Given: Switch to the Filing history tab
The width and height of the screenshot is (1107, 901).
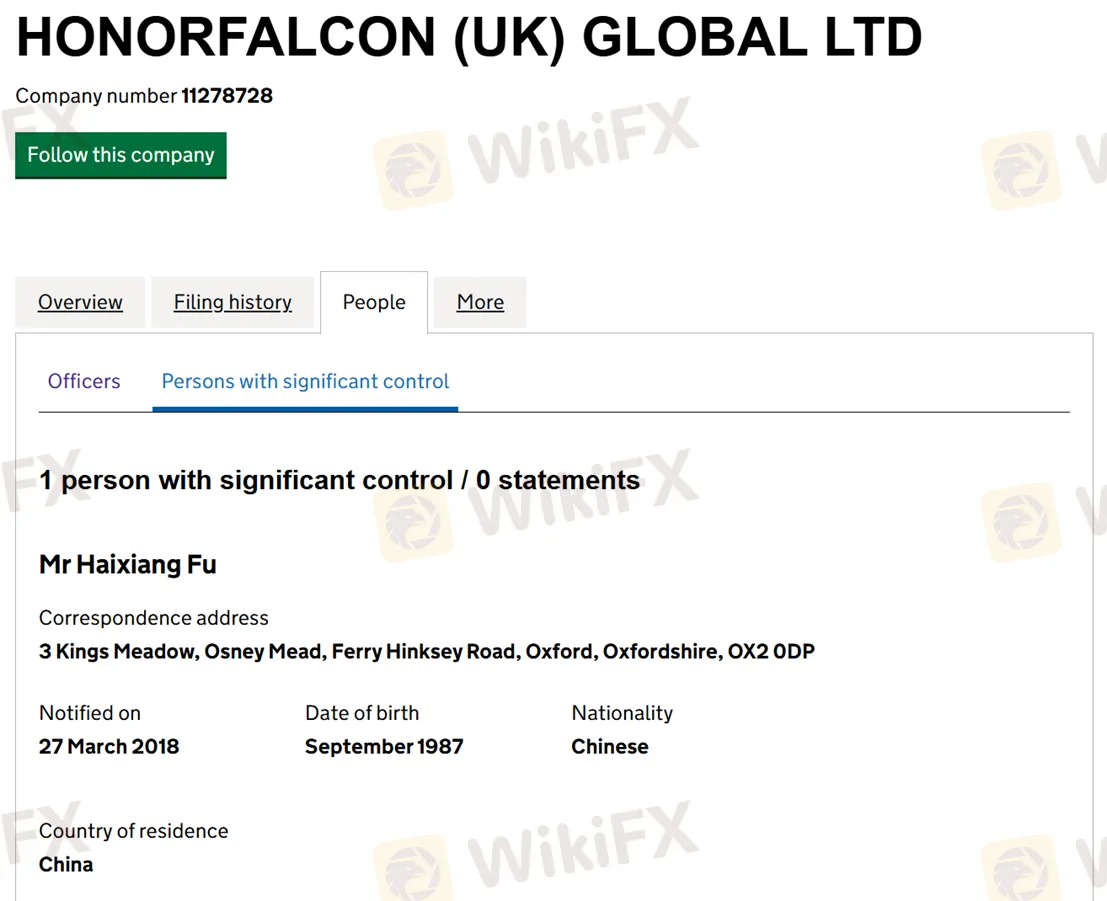Looking at the screenshot, I should [232, 302].
